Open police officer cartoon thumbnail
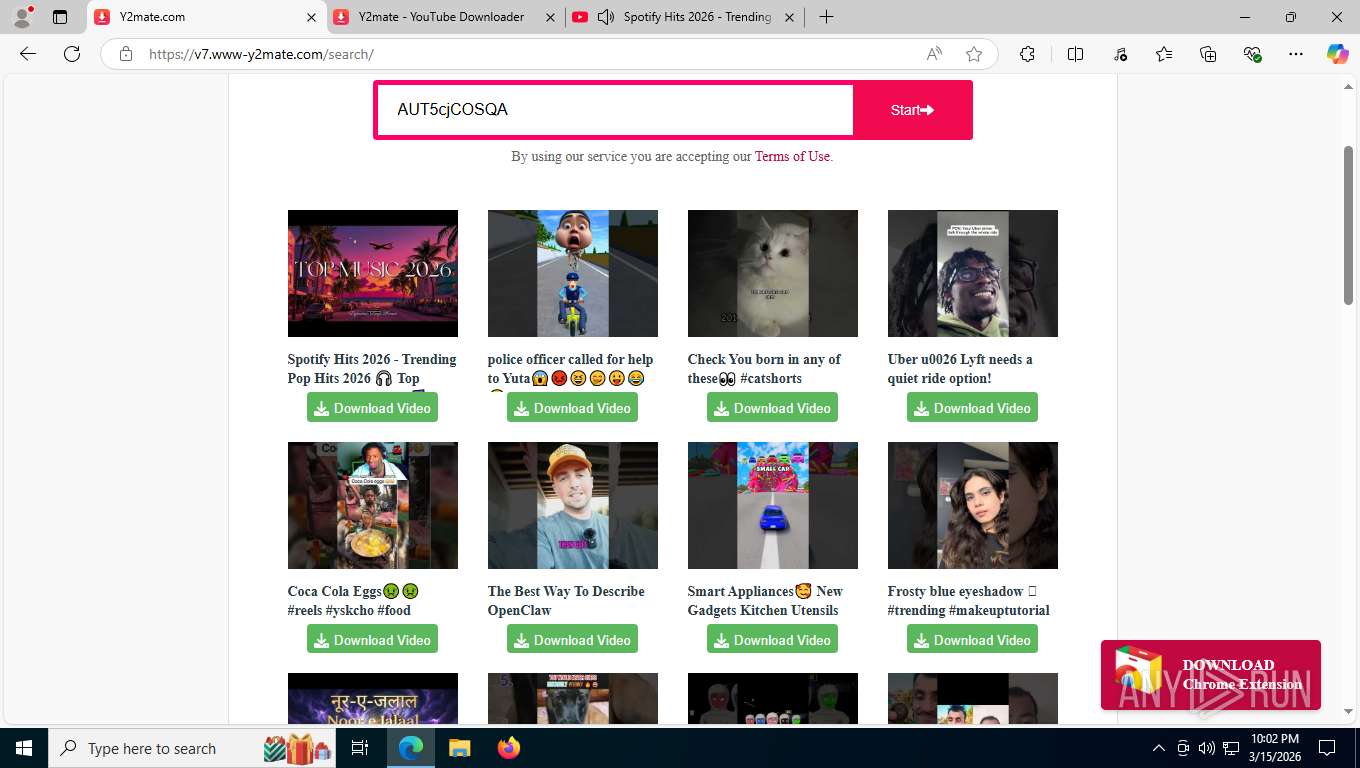This screenshot has height=768, width=1360. point(573,273)
